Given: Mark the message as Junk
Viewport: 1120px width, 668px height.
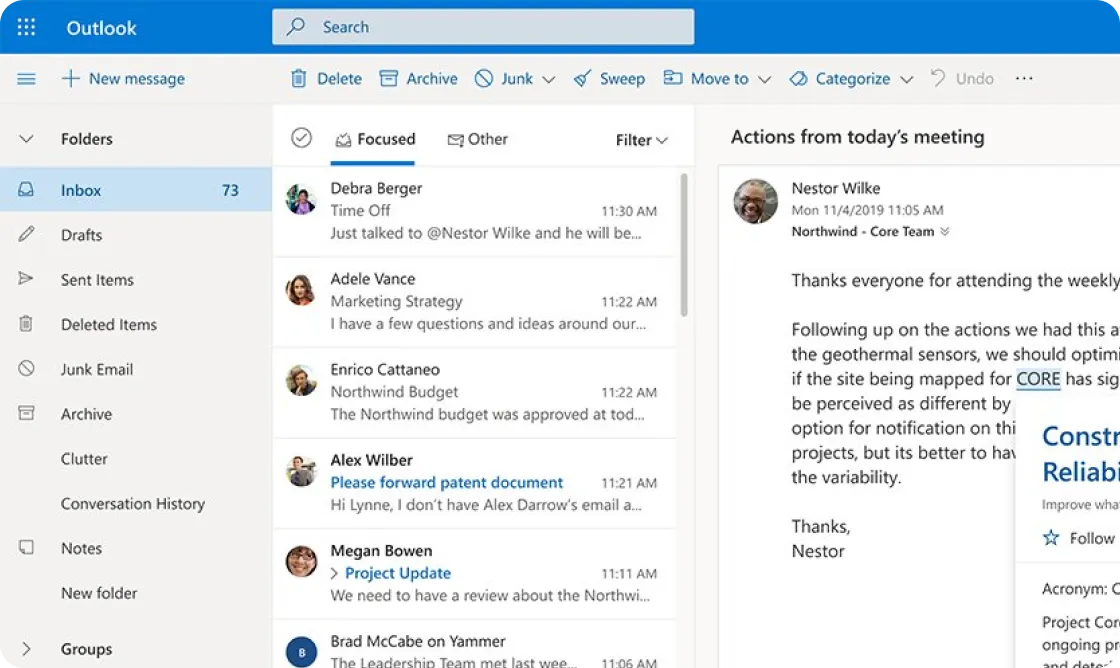Looking at the screenshot, I should [x=505, y=78].
